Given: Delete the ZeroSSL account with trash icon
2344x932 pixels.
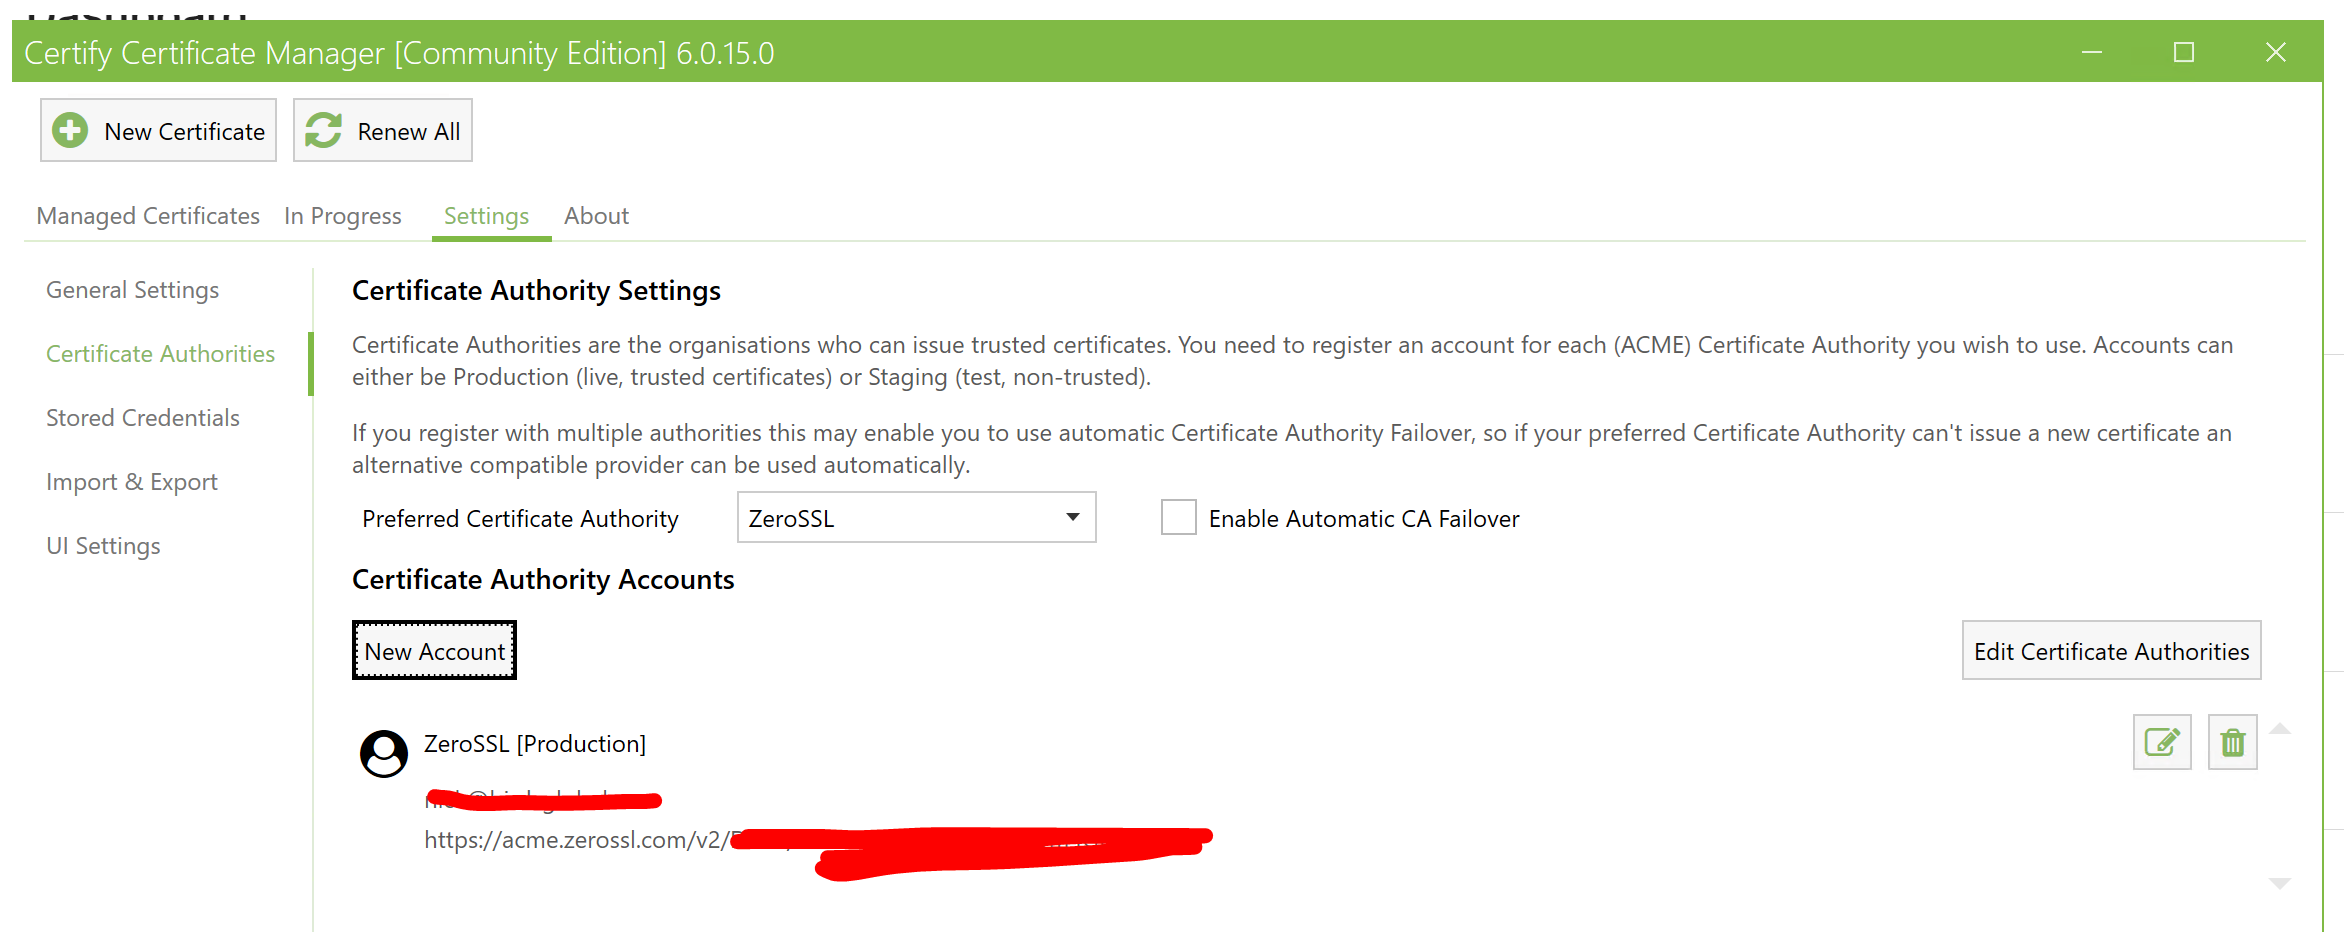Looking at the screenshot, I should pos(2232,743).
